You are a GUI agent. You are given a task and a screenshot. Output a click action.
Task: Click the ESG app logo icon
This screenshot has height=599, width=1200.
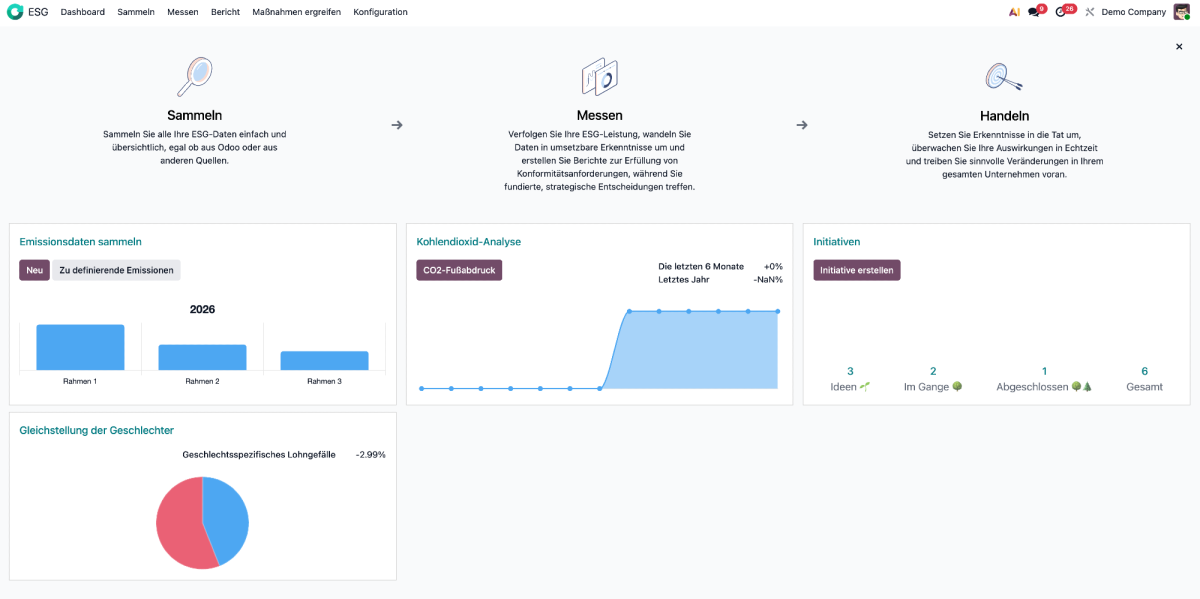point(15,12)
